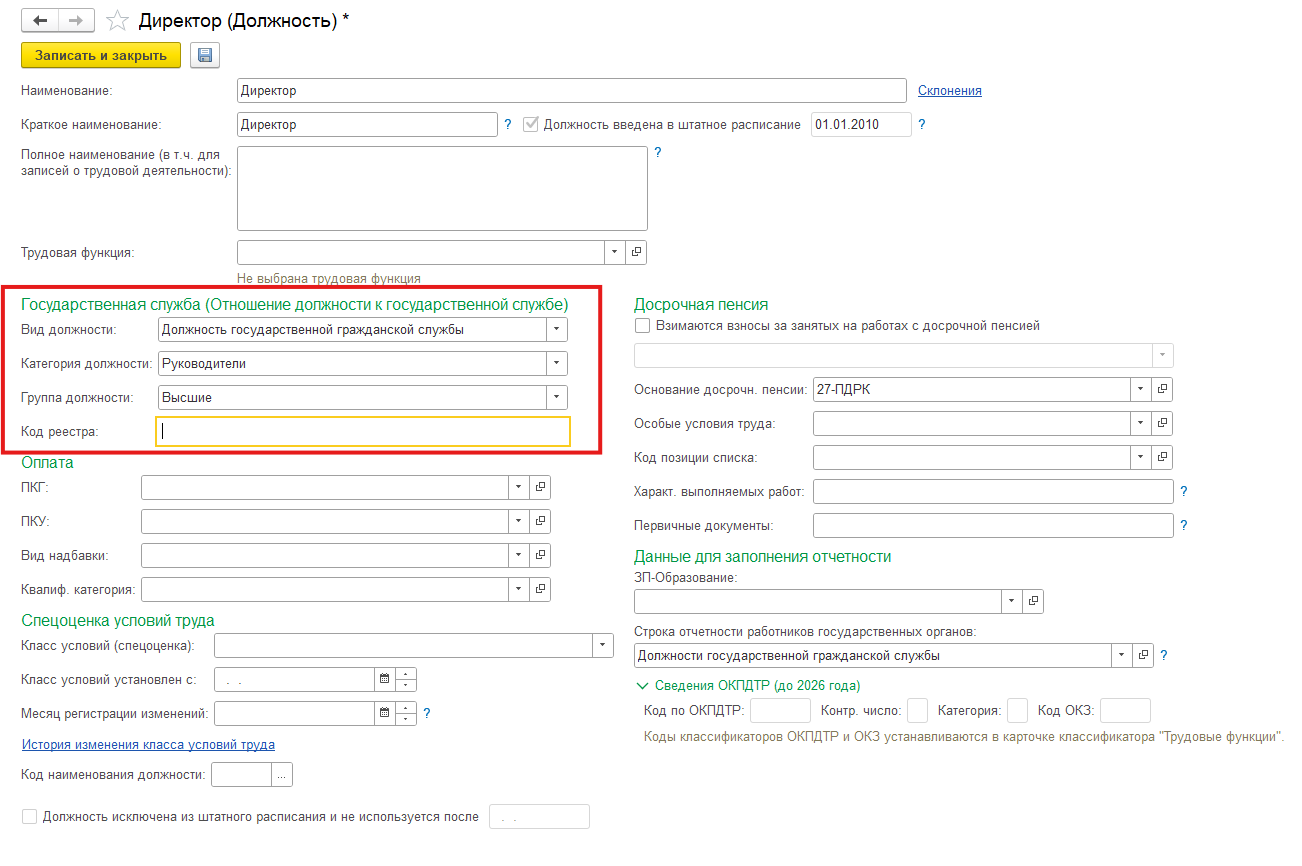
Task: Open Особые условия труда item form icon
Action: coord(1162,424)
